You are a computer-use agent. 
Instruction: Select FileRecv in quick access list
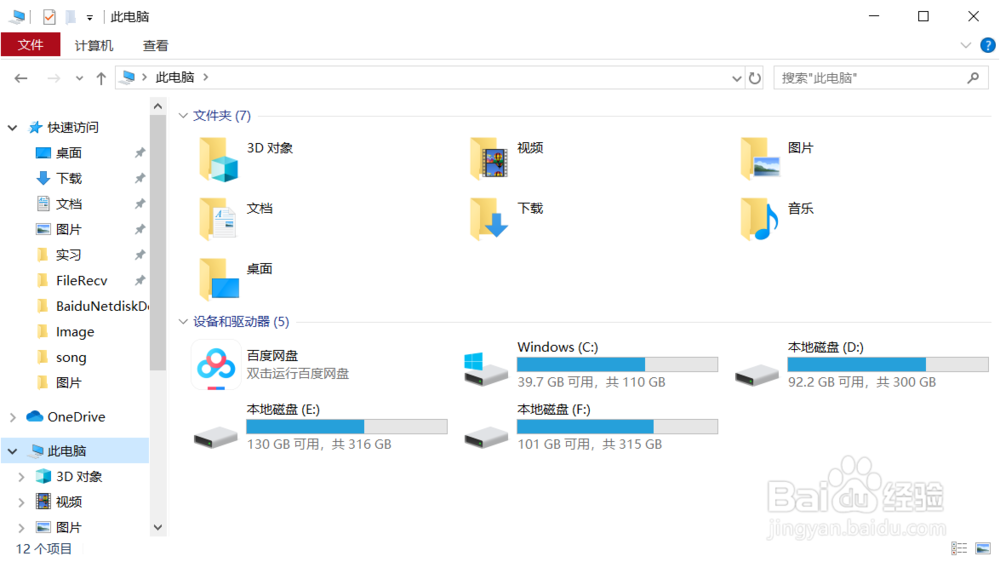click(x=81, y=281)
